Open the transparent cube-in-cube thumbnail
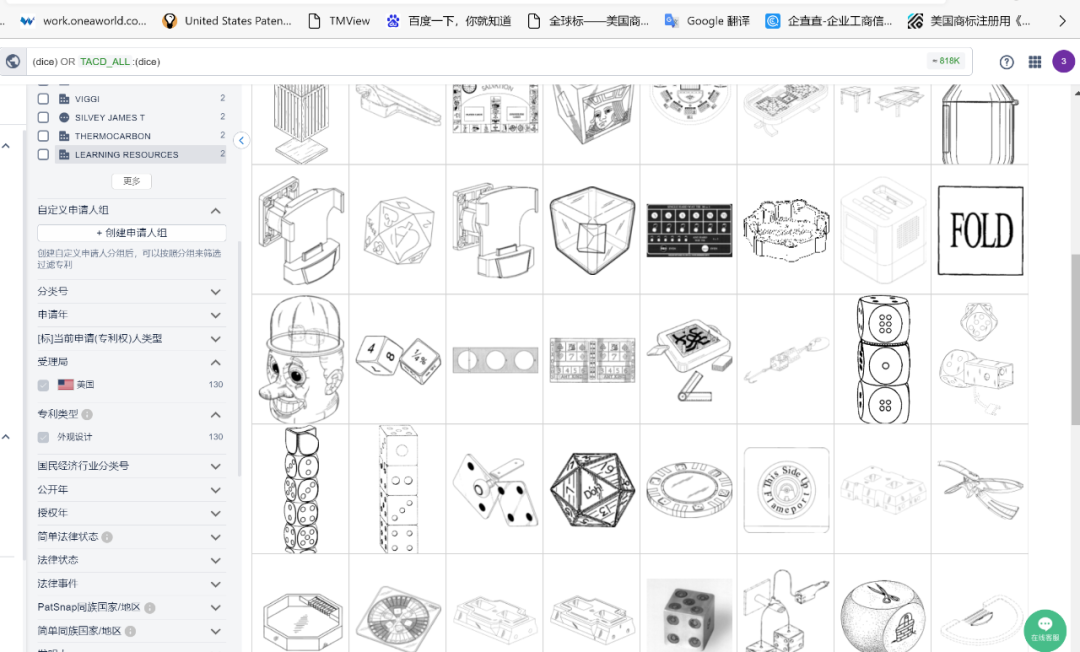1080x652 pixels. pos(592,229)
